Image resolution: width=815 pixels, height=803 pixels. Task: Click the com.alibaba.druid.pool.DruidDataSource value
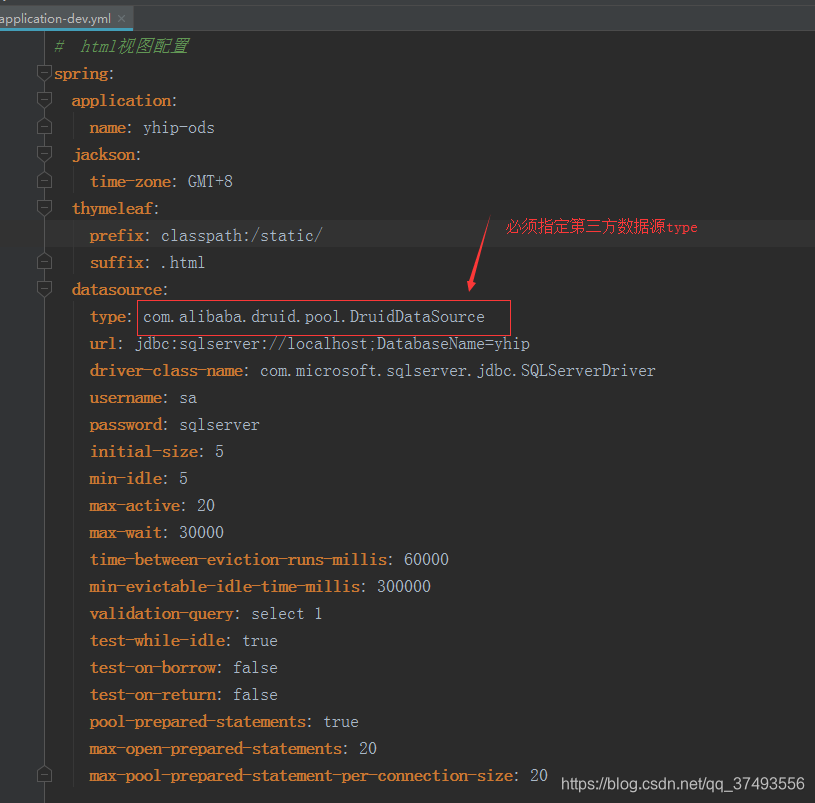point(313,317)
